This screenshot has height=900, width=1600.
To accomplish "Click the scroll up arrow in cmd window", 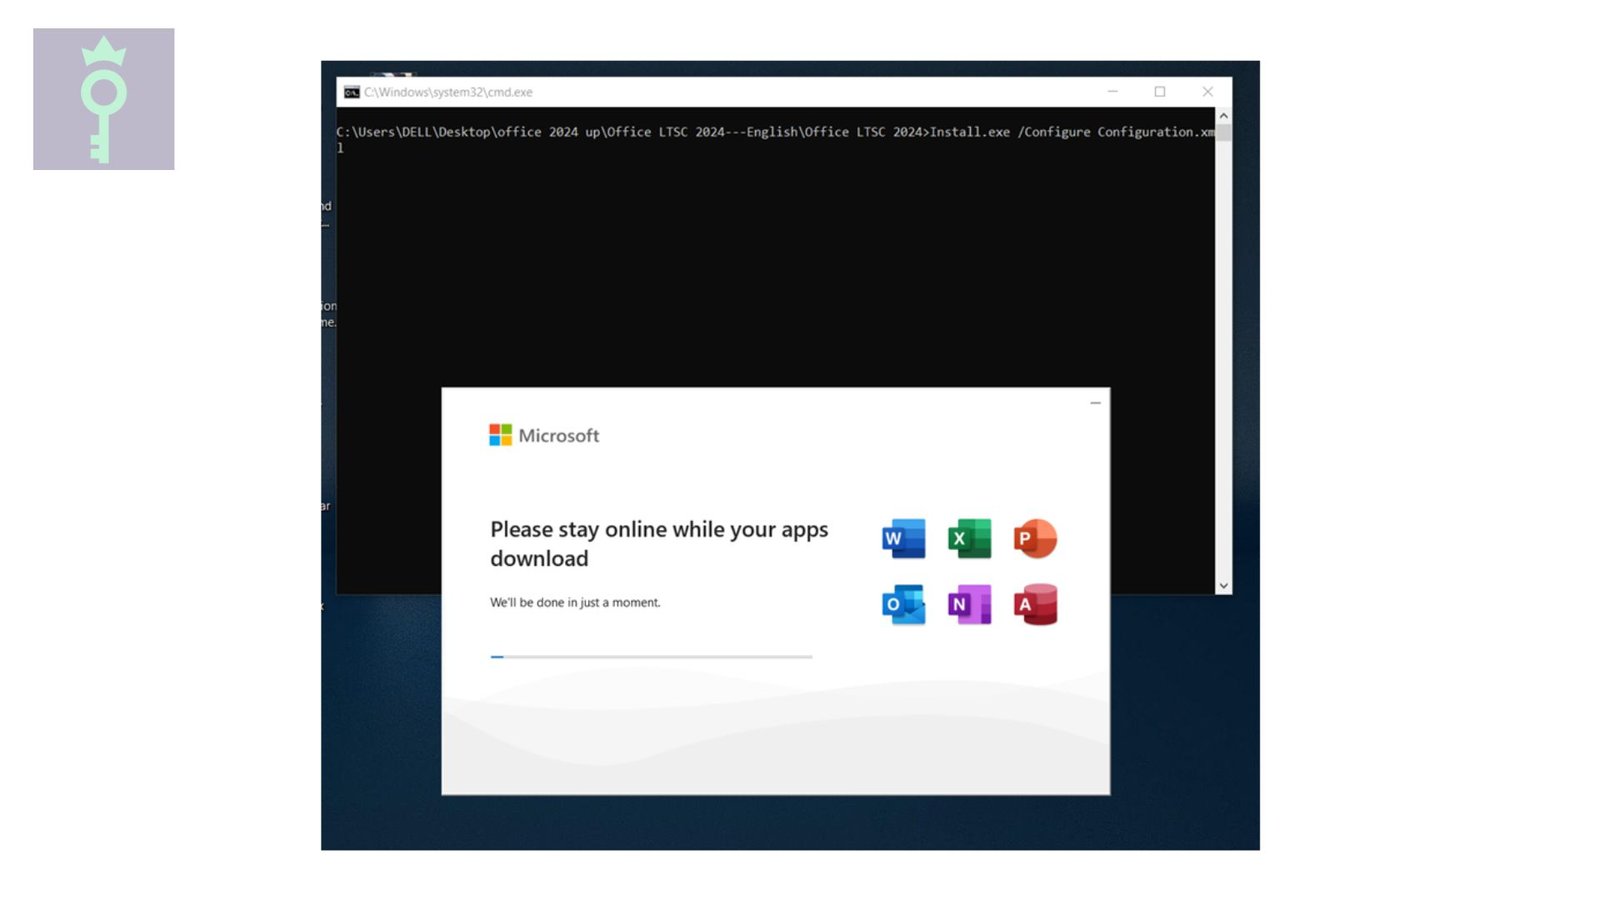I will [x=1222, y=114].
